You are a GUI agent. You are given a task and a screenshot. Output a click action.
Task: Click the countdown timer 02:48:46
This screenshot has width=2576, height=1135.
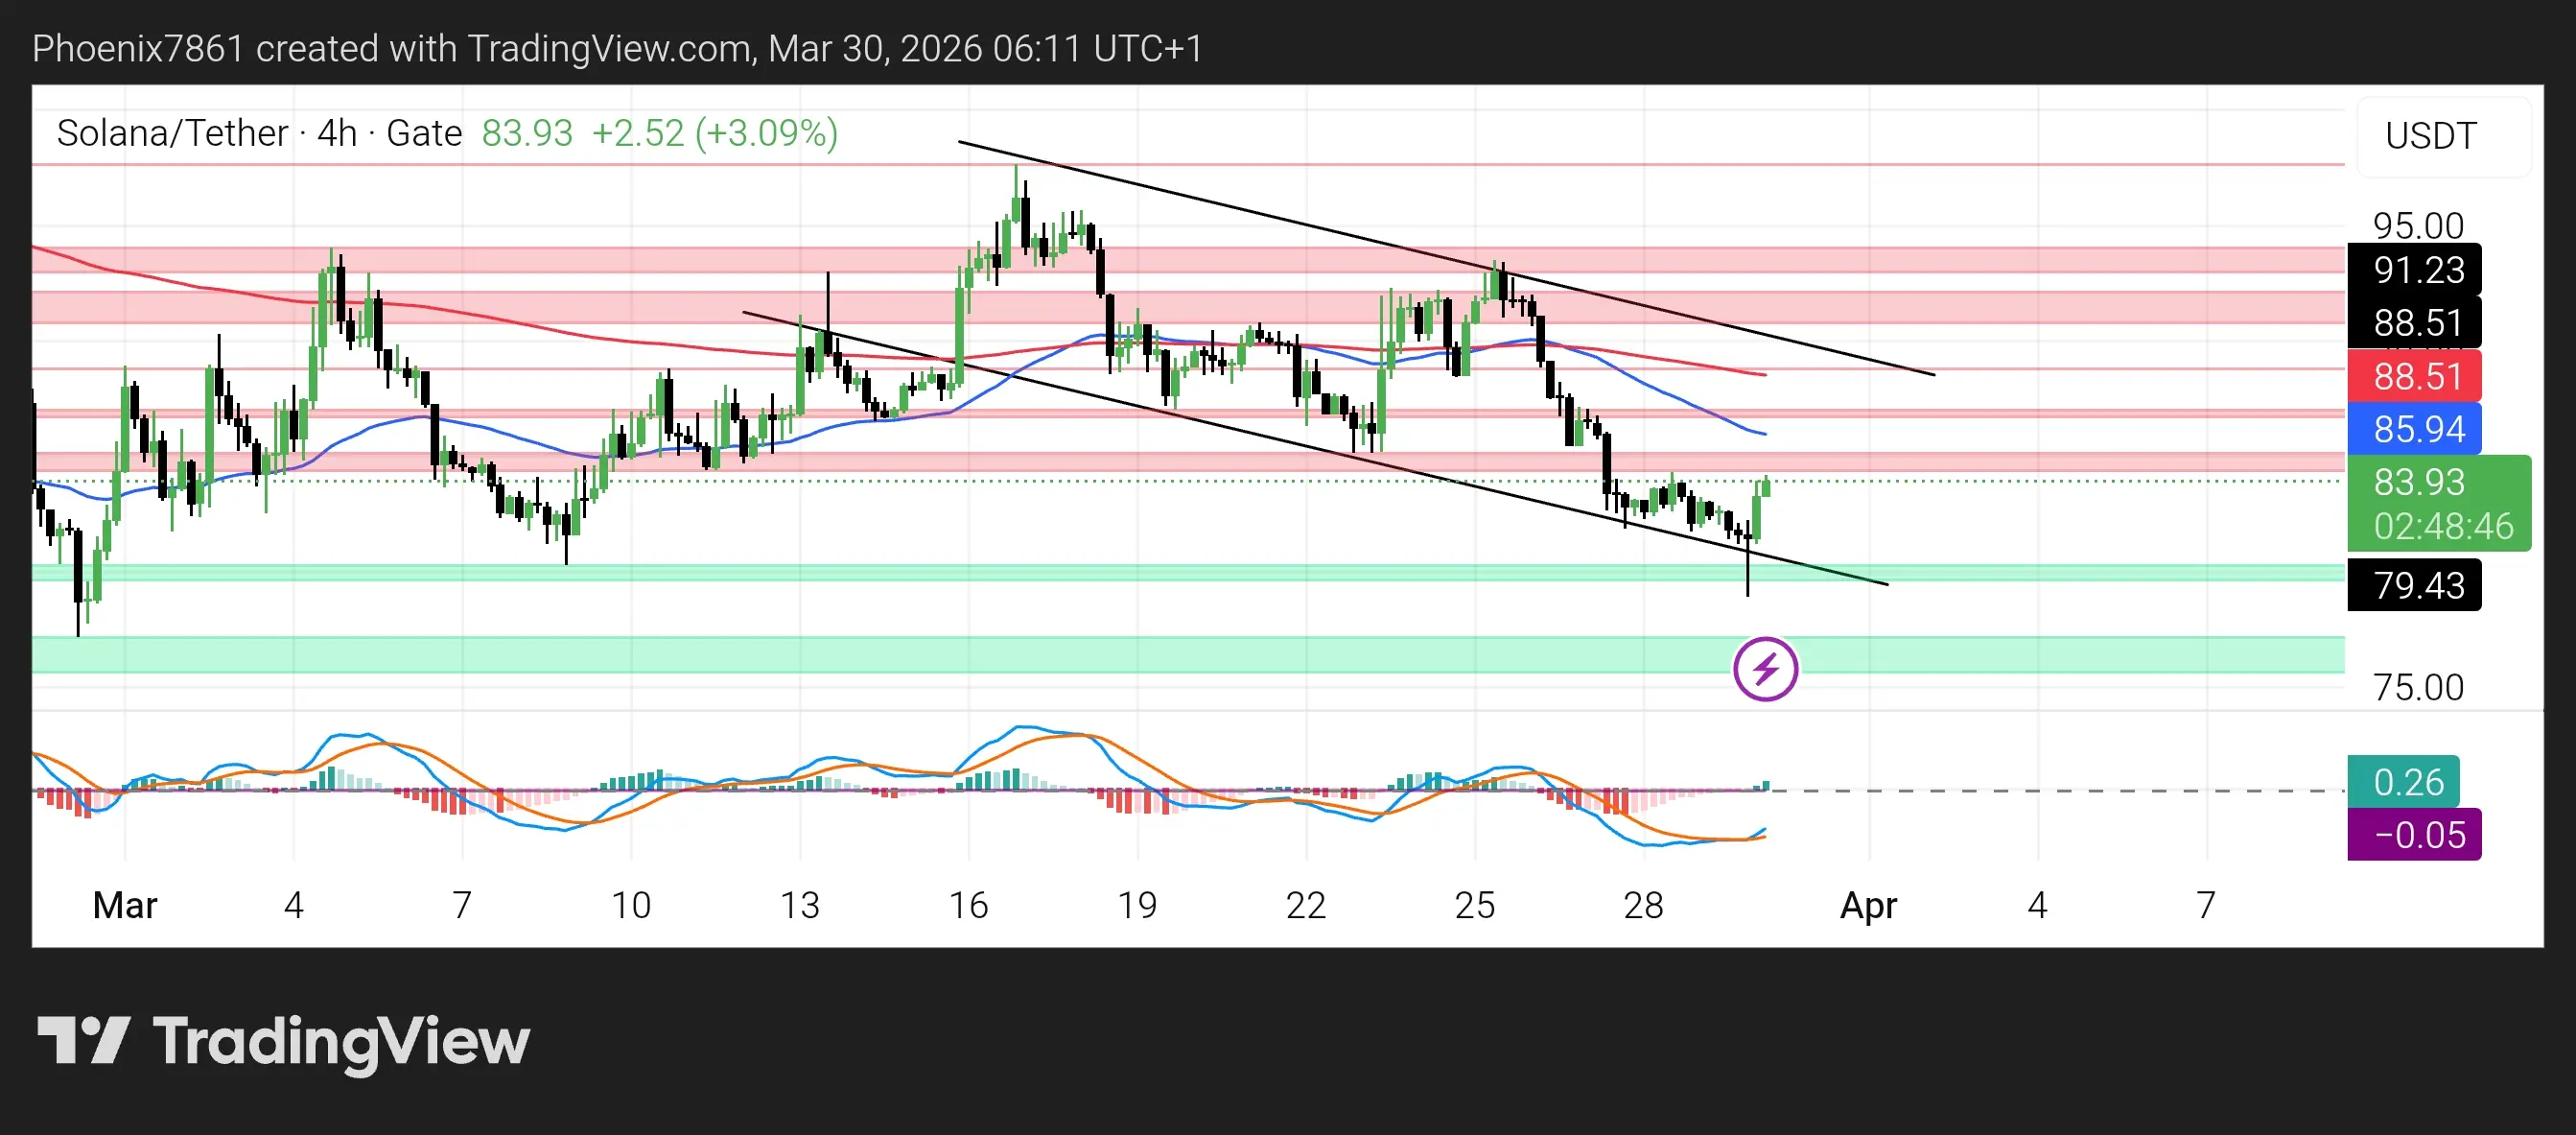2443,526
